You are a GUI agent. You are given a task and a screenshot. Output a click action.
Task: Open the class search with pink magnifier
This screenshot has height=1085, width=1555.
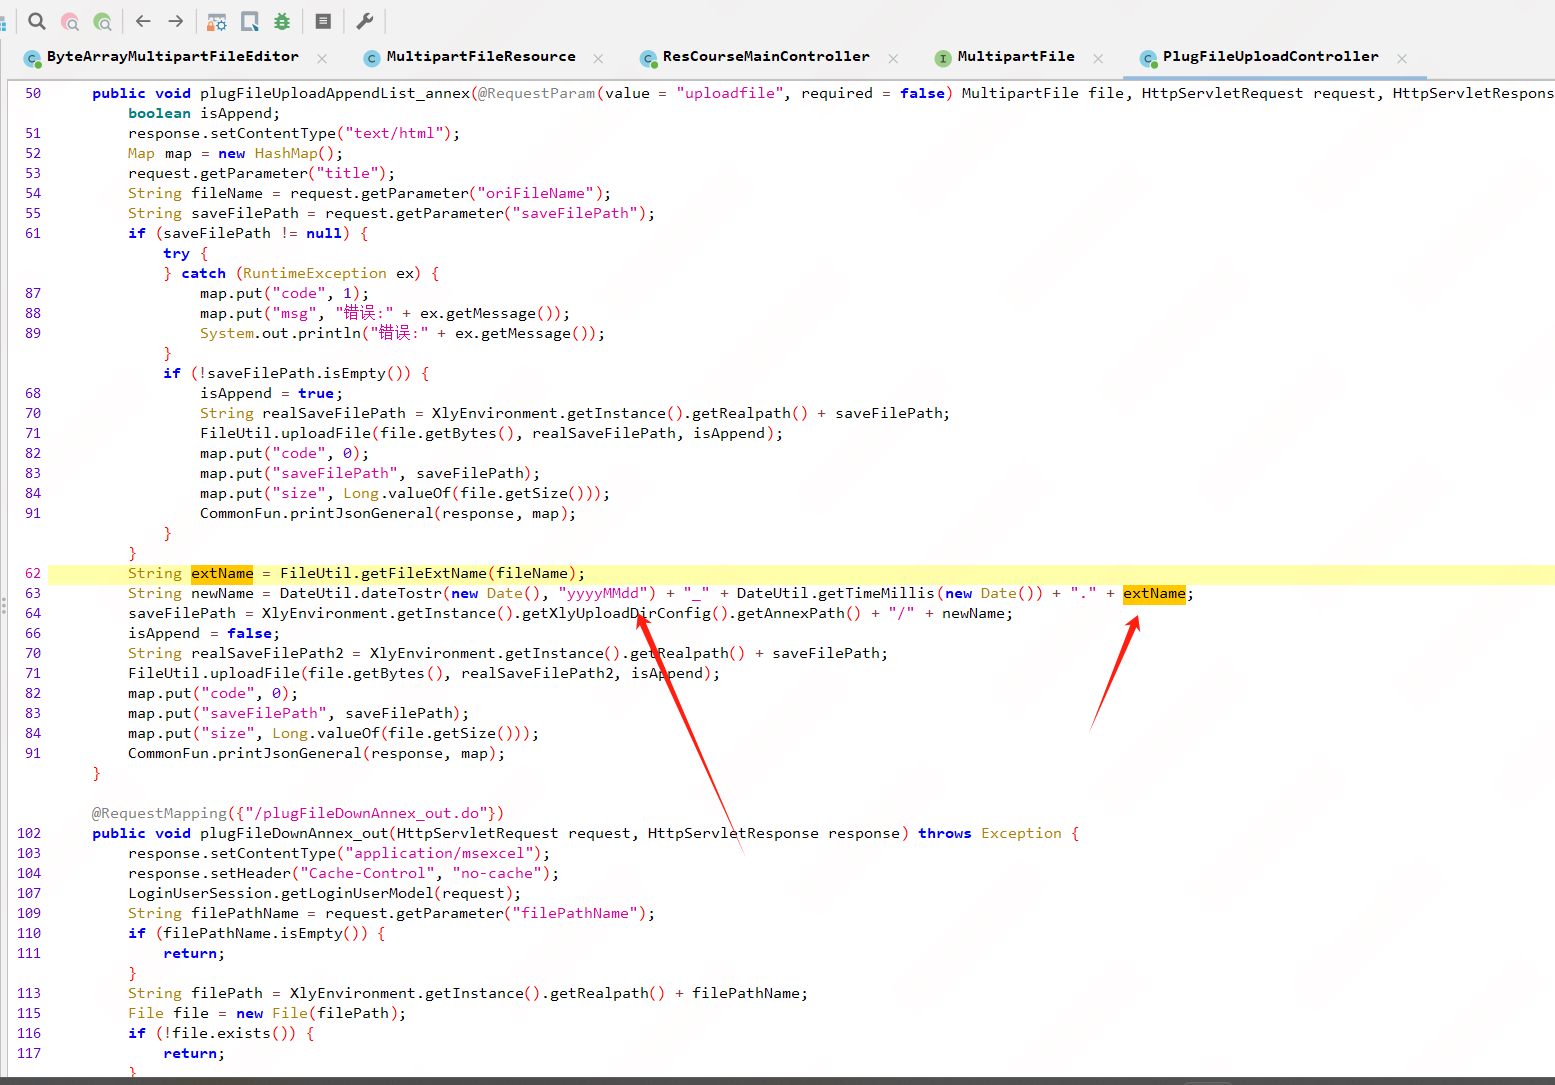point(70,21)
